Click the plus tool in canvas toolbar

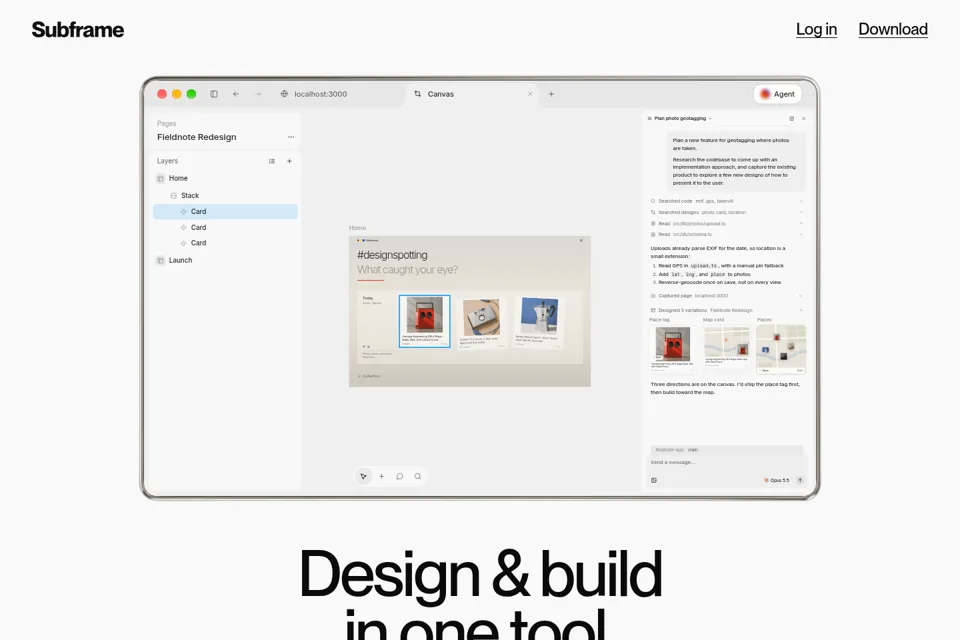click(381, 476)
